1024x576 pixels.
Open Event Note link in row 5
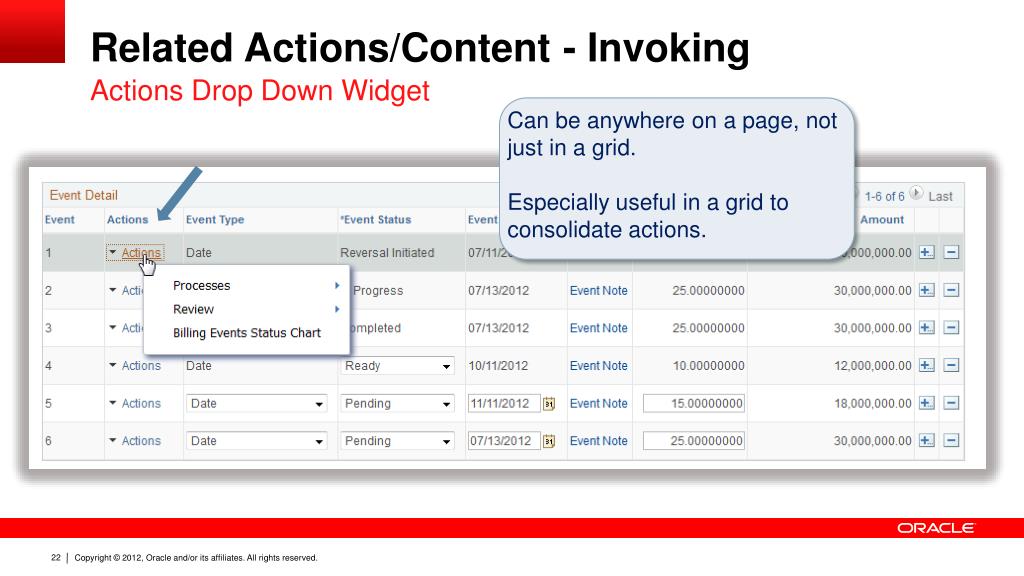coord(598,404)
